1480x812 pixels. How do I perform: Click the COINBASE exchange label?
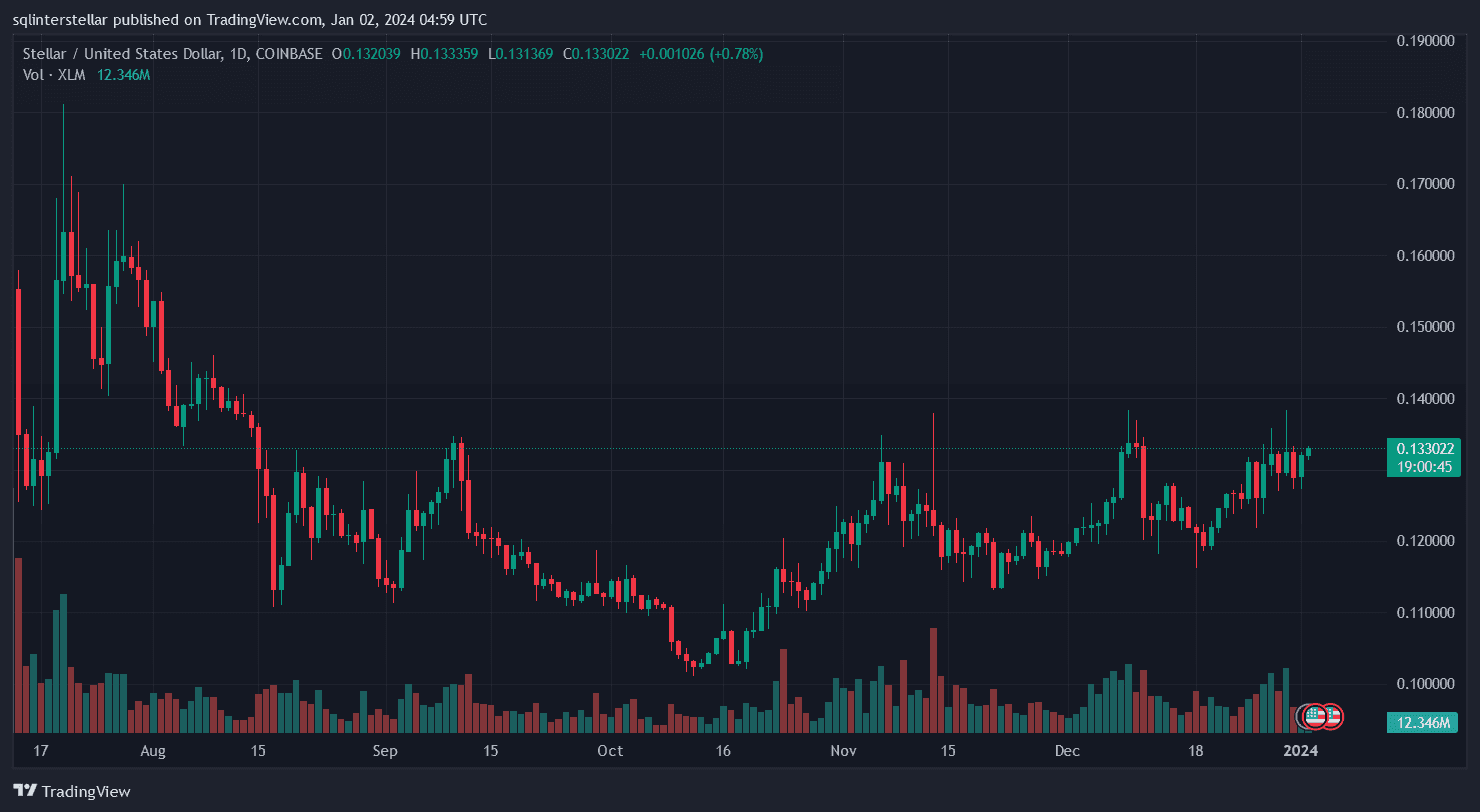tap(288, 54)
